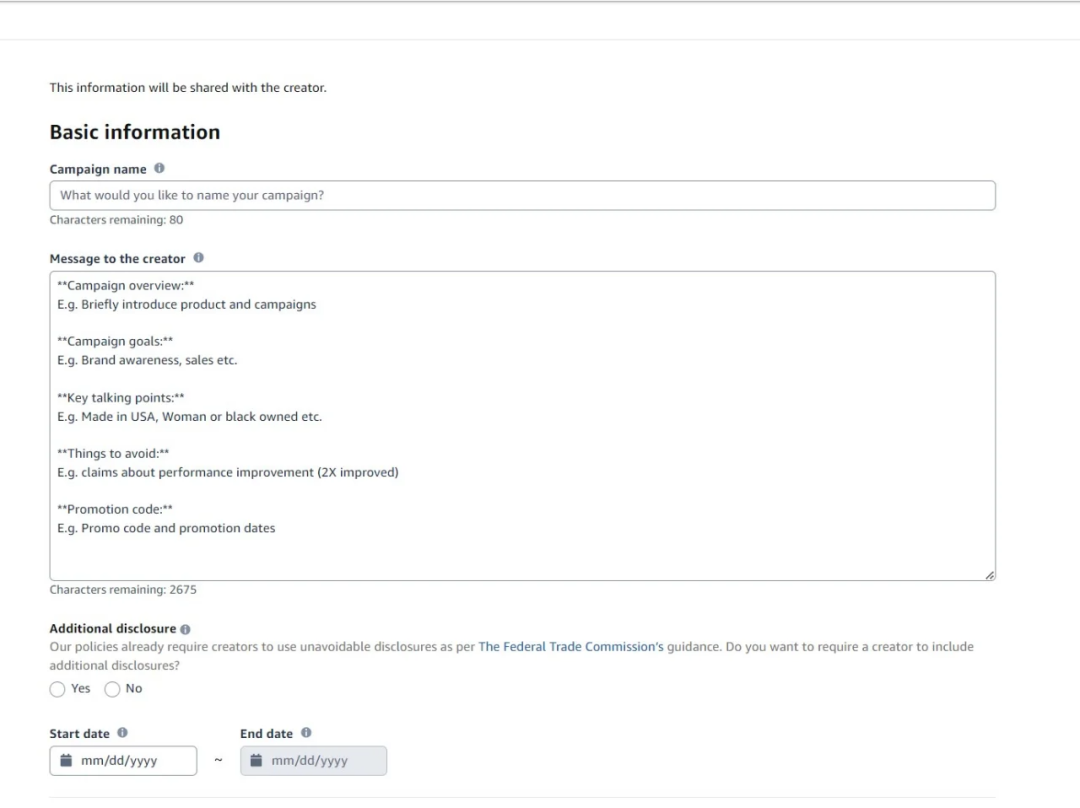Click the Promotion code line in message
The image size is (1080, 808).
[x=115, y=510]
